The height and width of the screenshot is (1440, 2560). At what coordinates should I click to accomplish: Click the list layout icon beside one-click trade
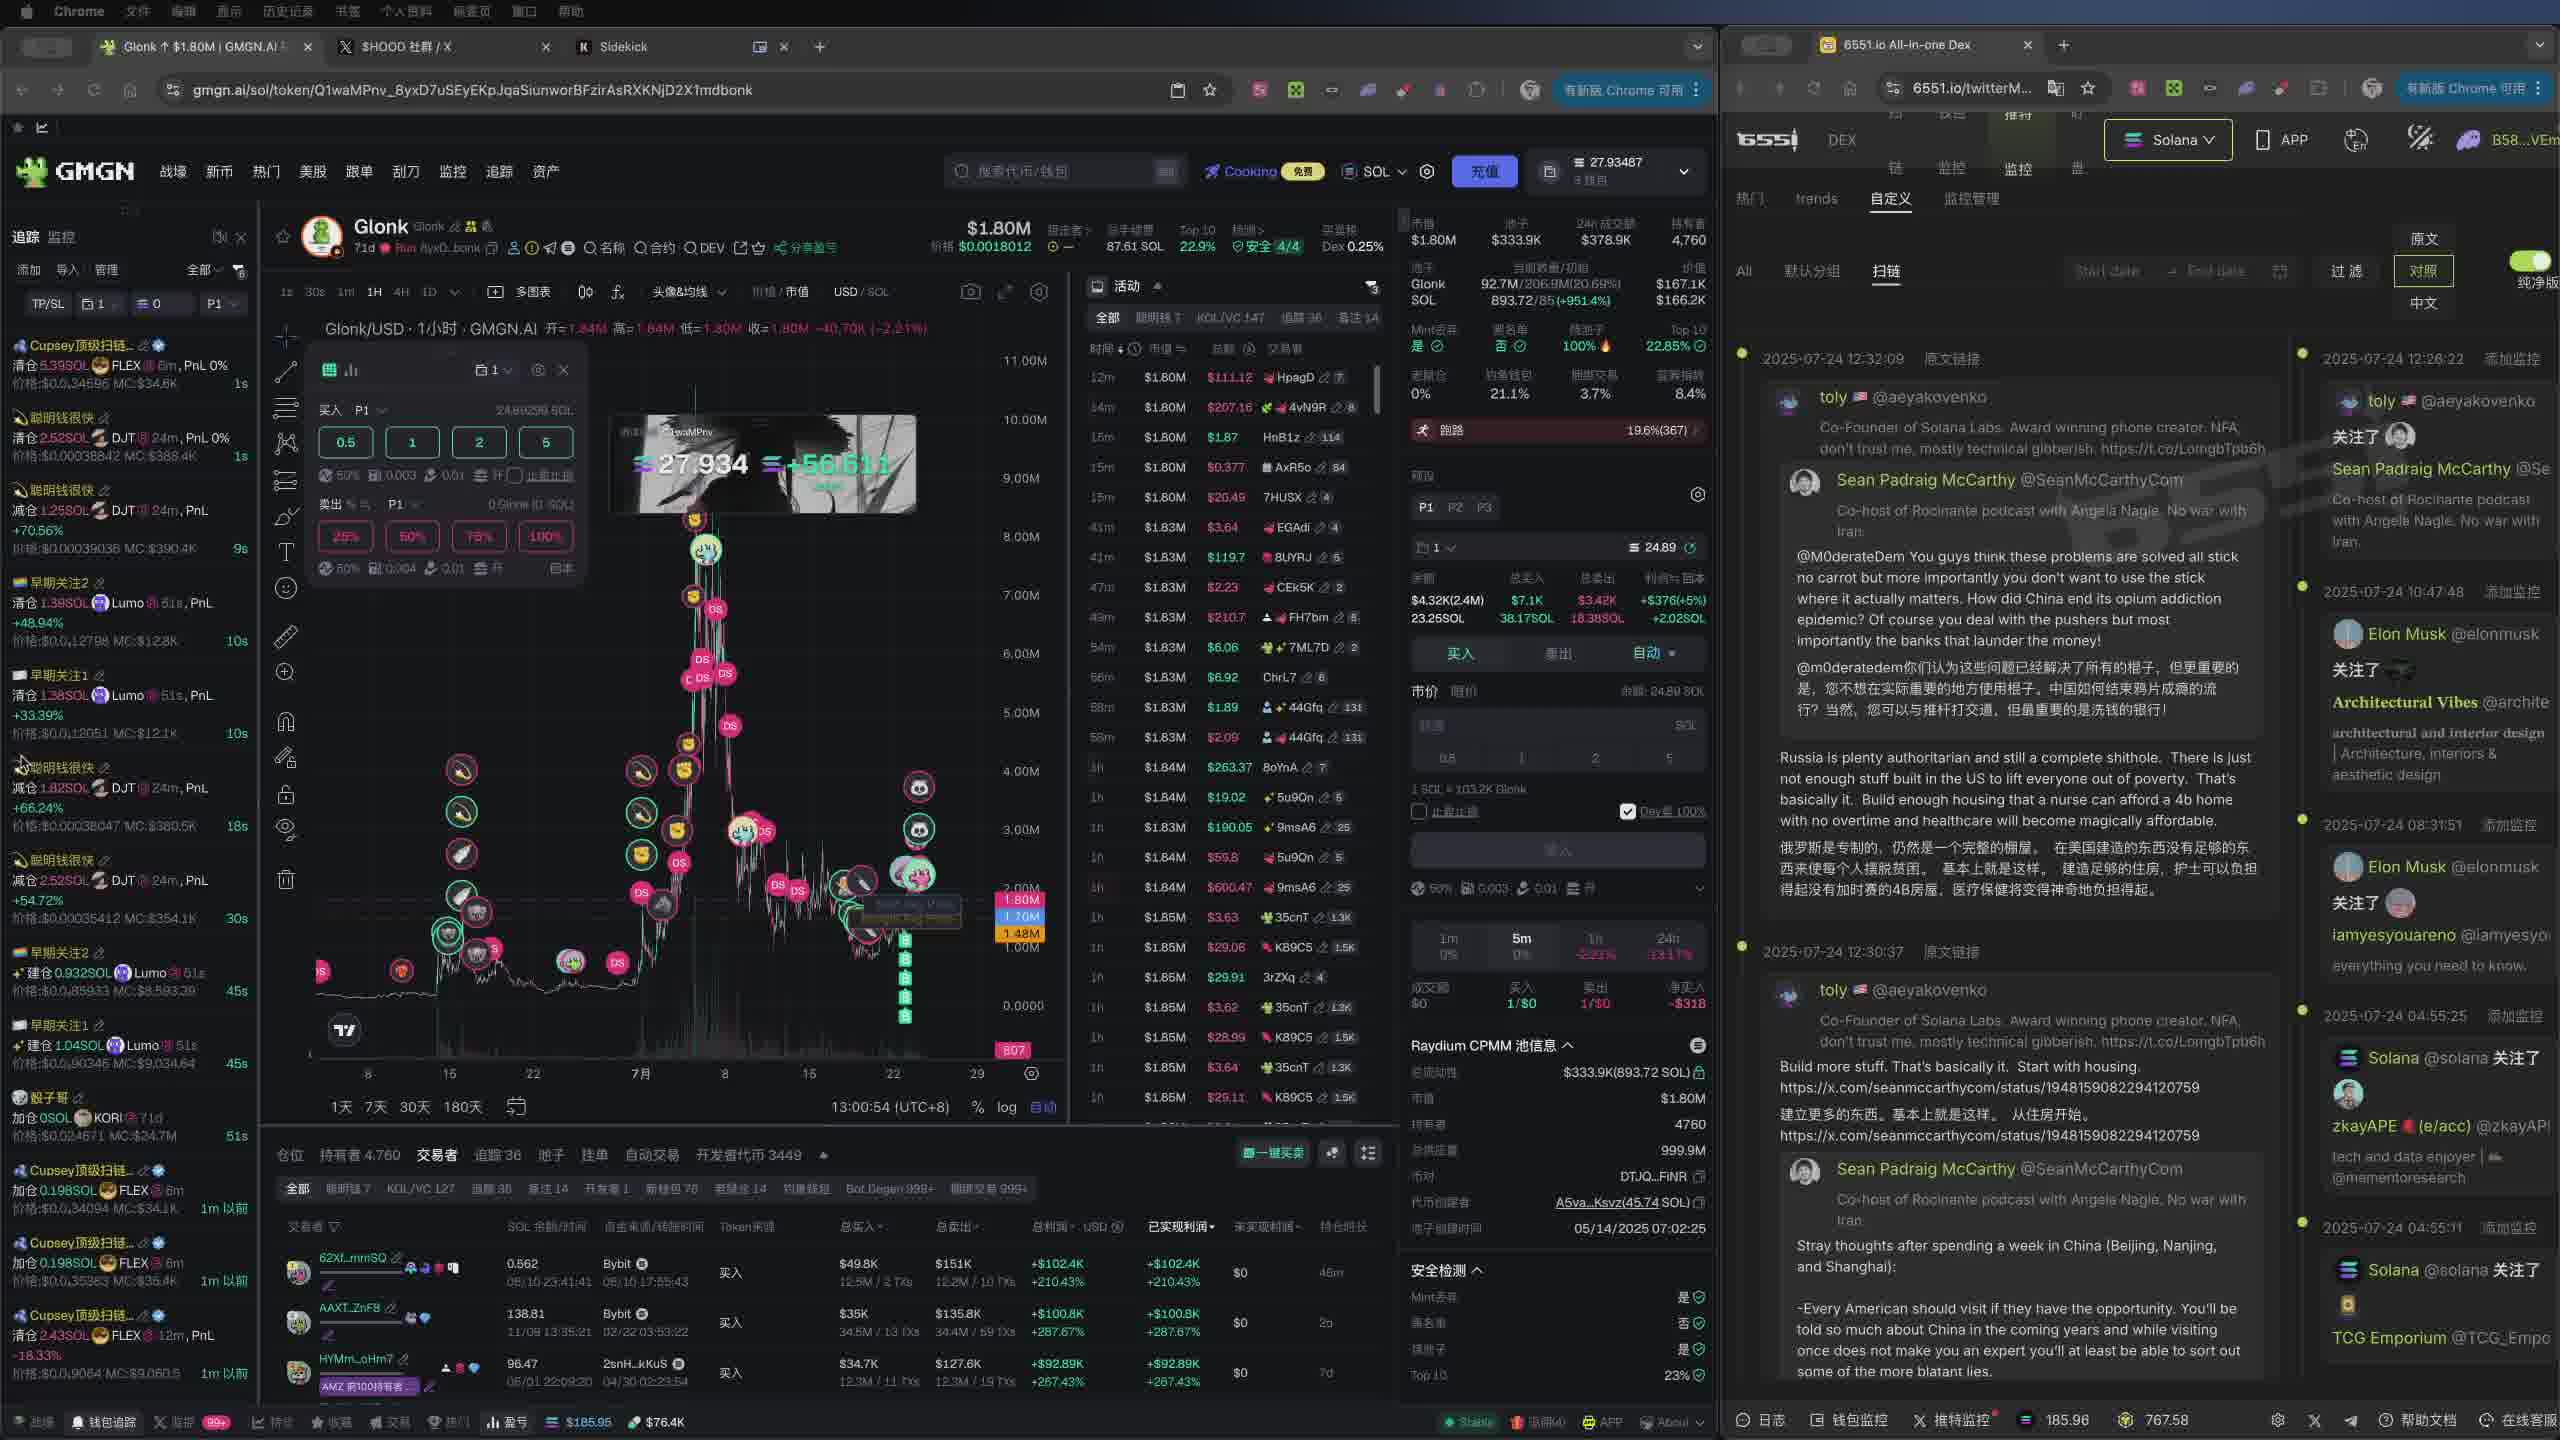tap(1368, 1153)
